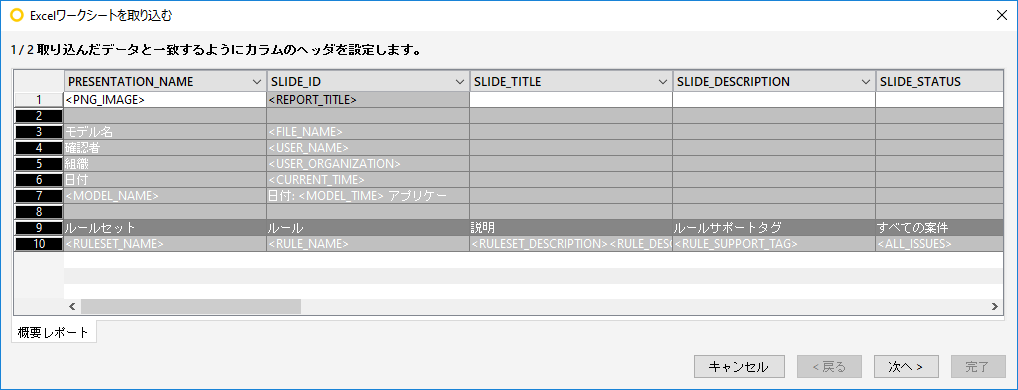1018x390 pixels.
Task: Click the 日付 cell in row 6
Action: click(x=165, y=180)
